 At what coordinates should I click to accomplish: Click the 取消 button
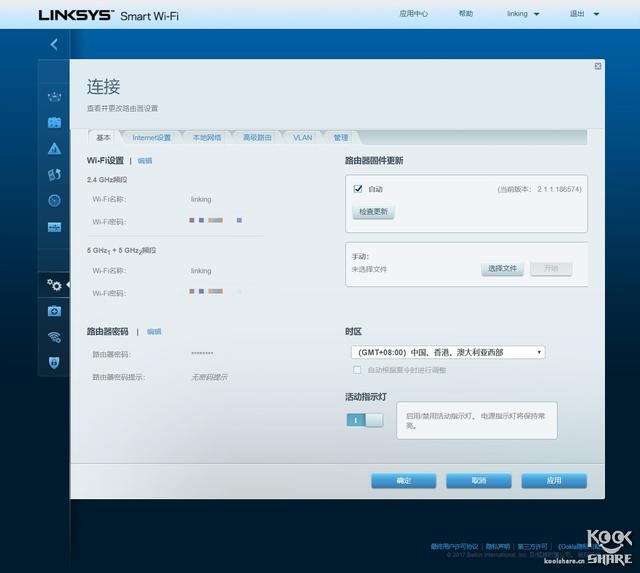click(x=479, y=481)
